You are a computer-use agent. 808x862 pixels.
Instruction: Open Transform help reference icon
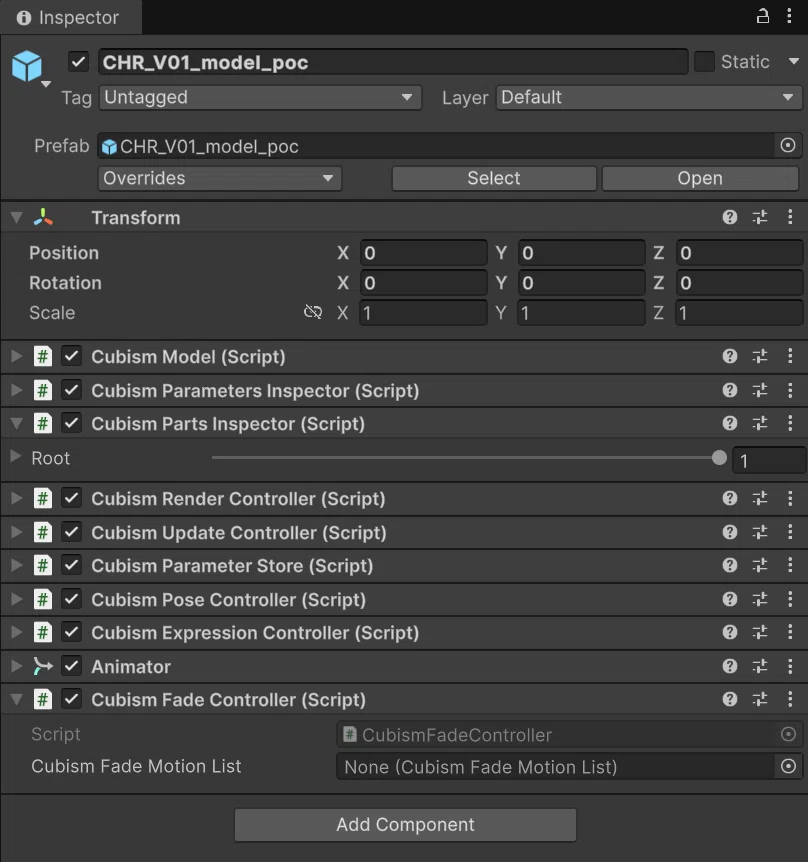point(729,217)
